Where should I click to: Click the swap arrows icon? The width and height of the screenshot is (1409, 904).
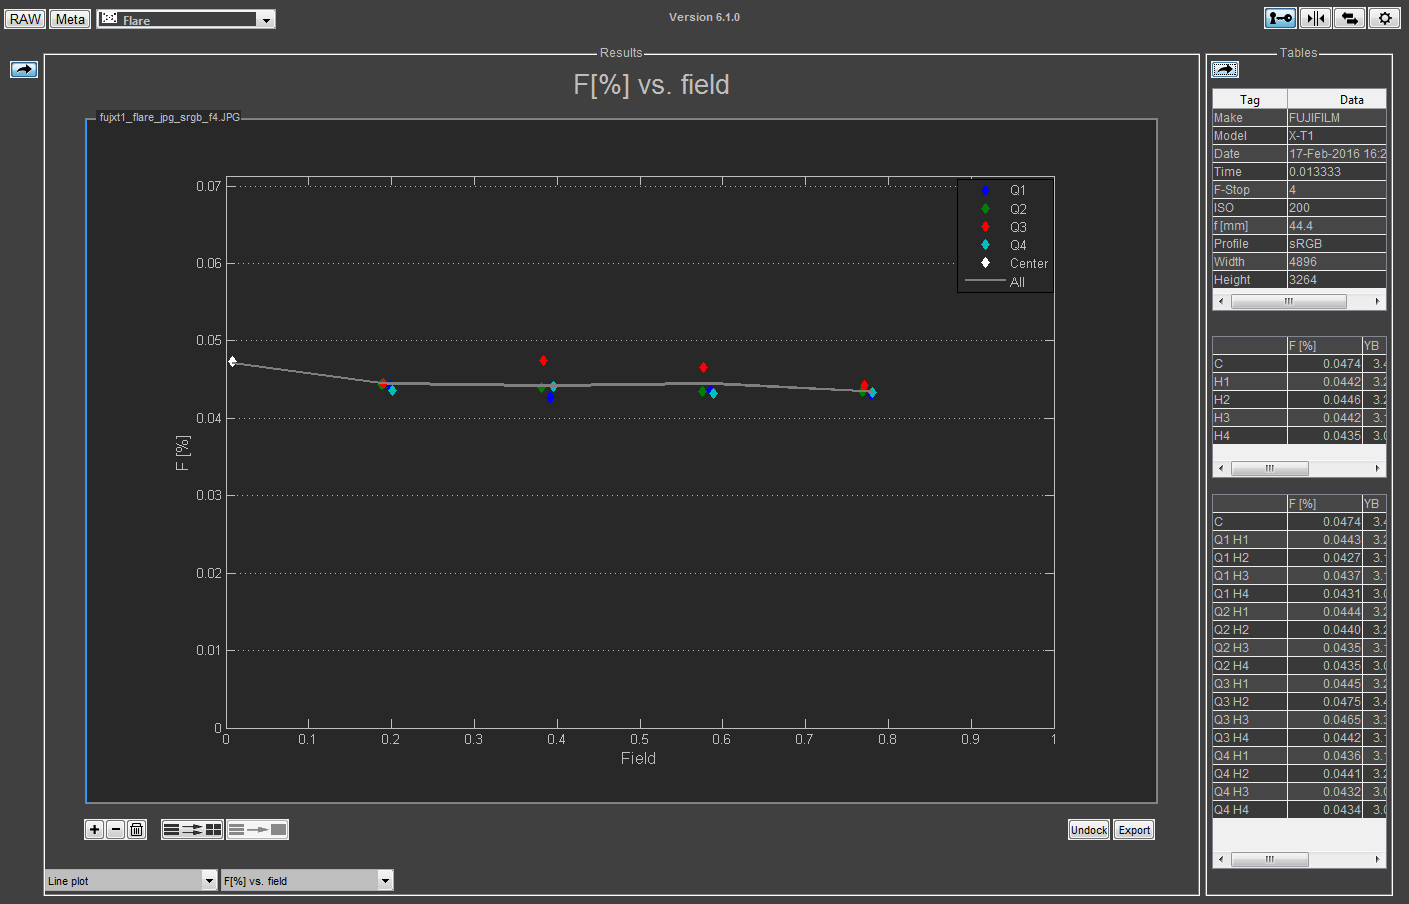(1350, 18)
